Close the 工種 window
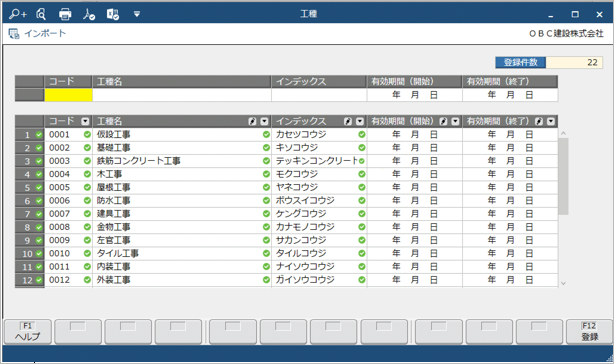Image resolution: width=614 pixels, height=364 pixels. [x=599, y=14]
